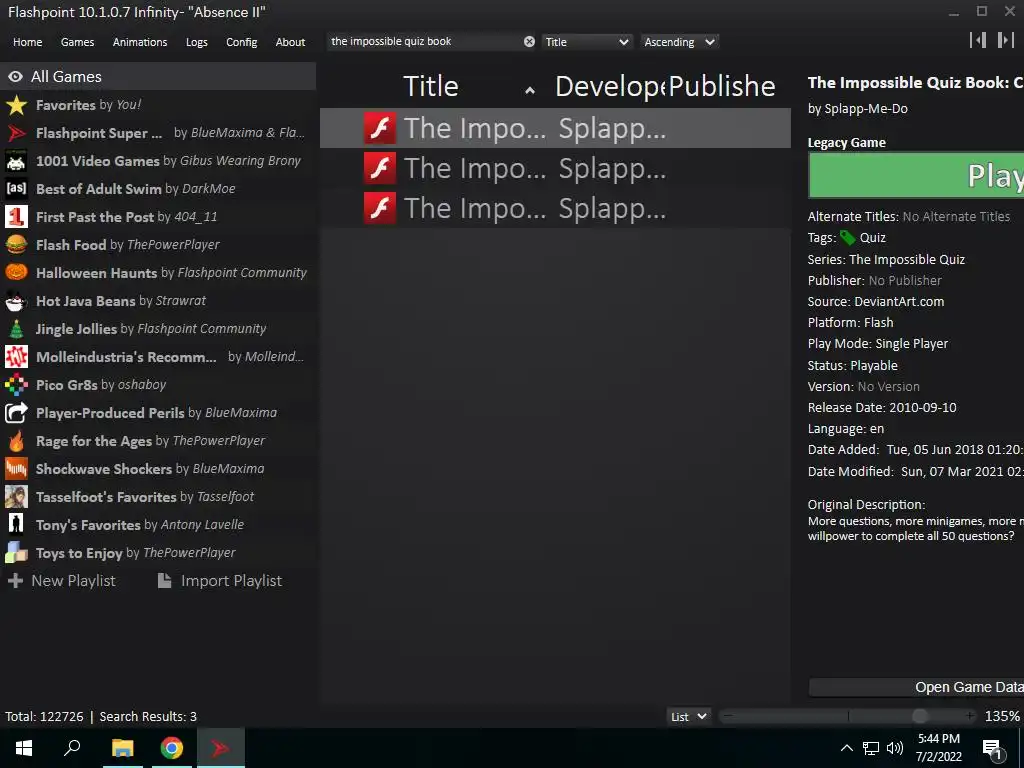Click the Developer column header
Screen dimensions: 1024x768
tap(611, 87)
